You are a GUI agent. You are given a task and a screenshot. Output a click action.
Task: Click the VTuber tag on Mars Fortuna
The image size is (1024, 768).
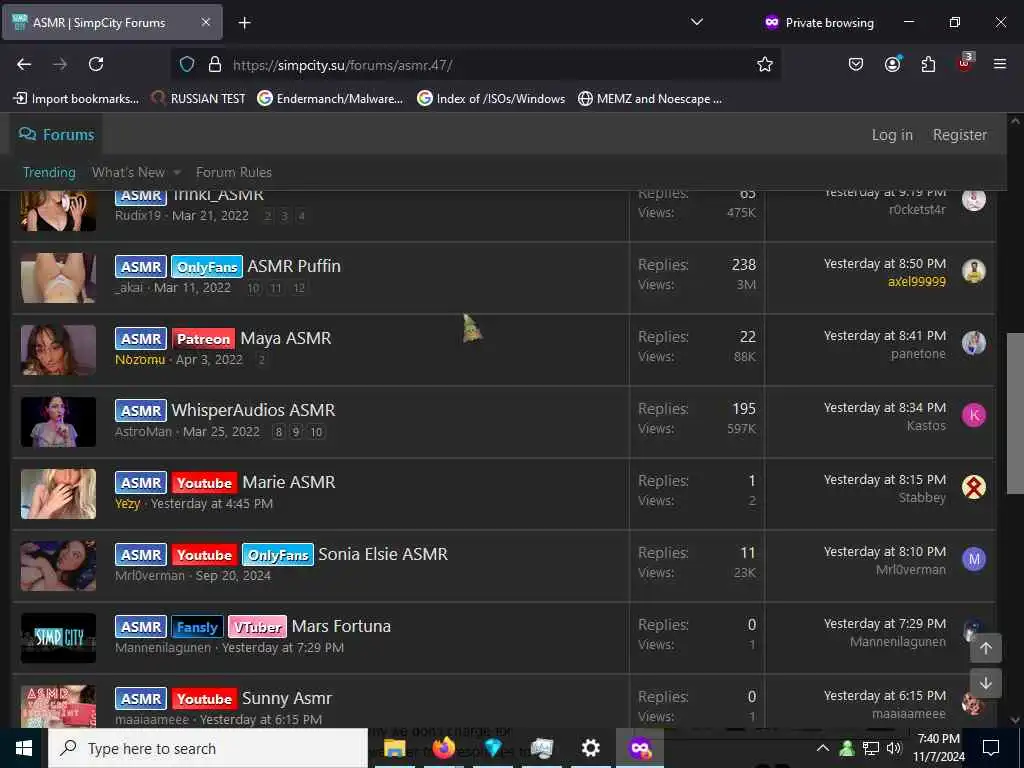[257, 627]
